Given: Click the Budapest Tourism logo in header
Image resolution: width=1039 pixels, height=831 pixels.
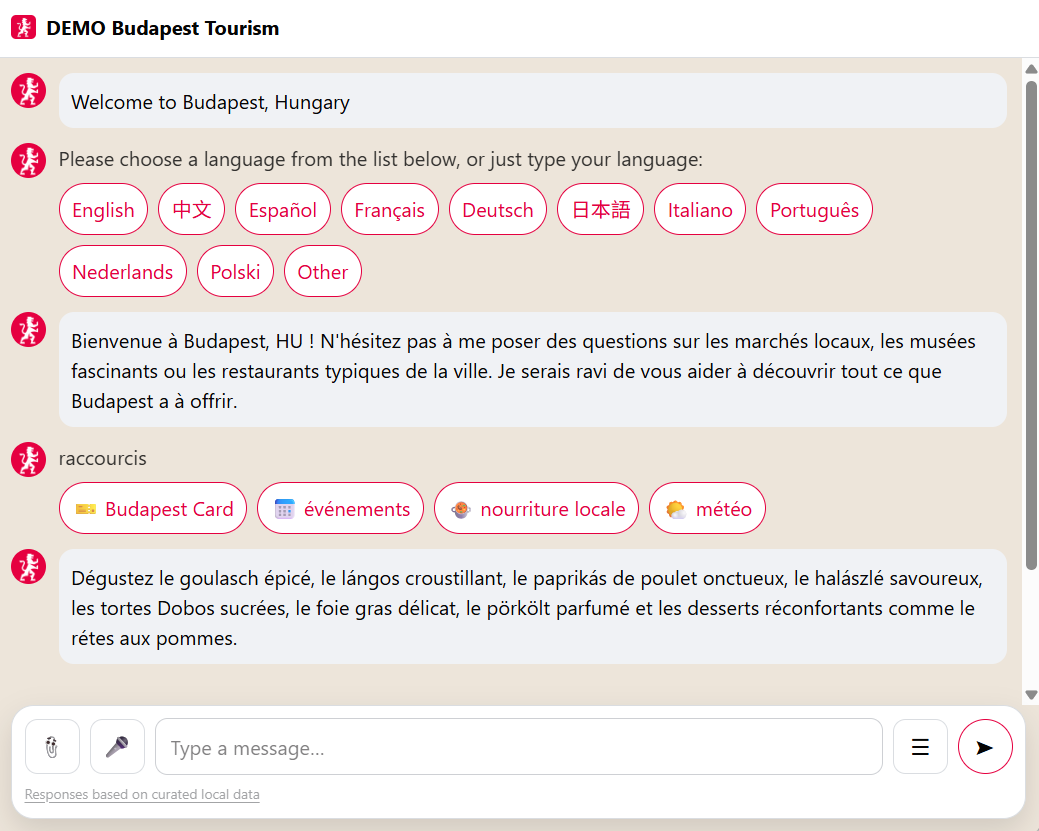Looking at the screenshot, I should pyautogui.click(x=23, y=28).
